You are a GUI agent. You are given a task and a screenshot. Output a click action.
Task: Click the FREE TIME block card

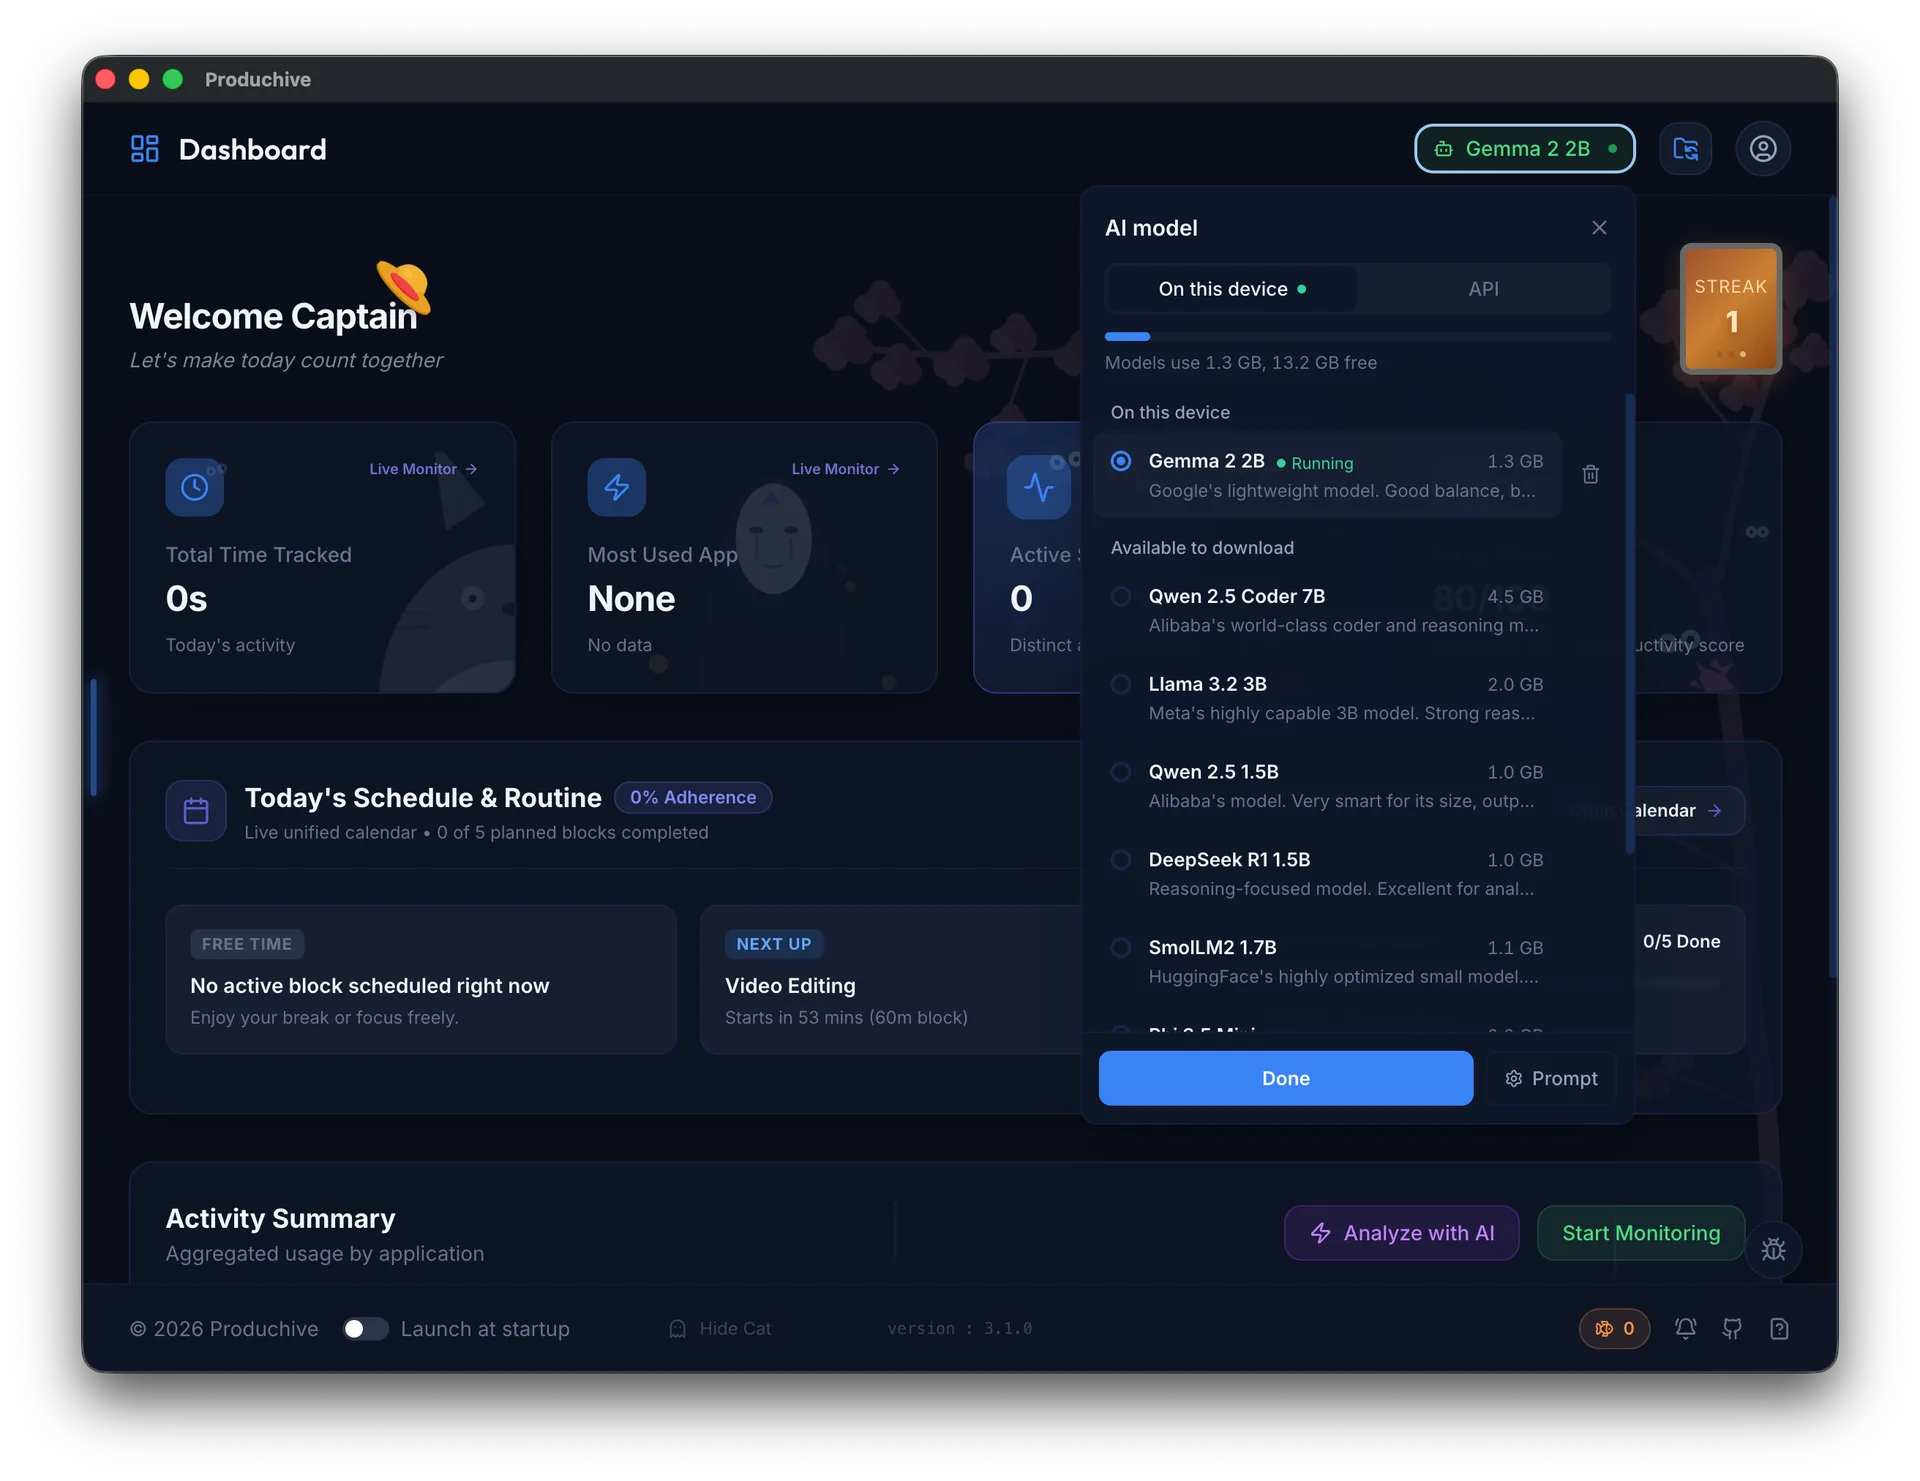pos(421,980)
